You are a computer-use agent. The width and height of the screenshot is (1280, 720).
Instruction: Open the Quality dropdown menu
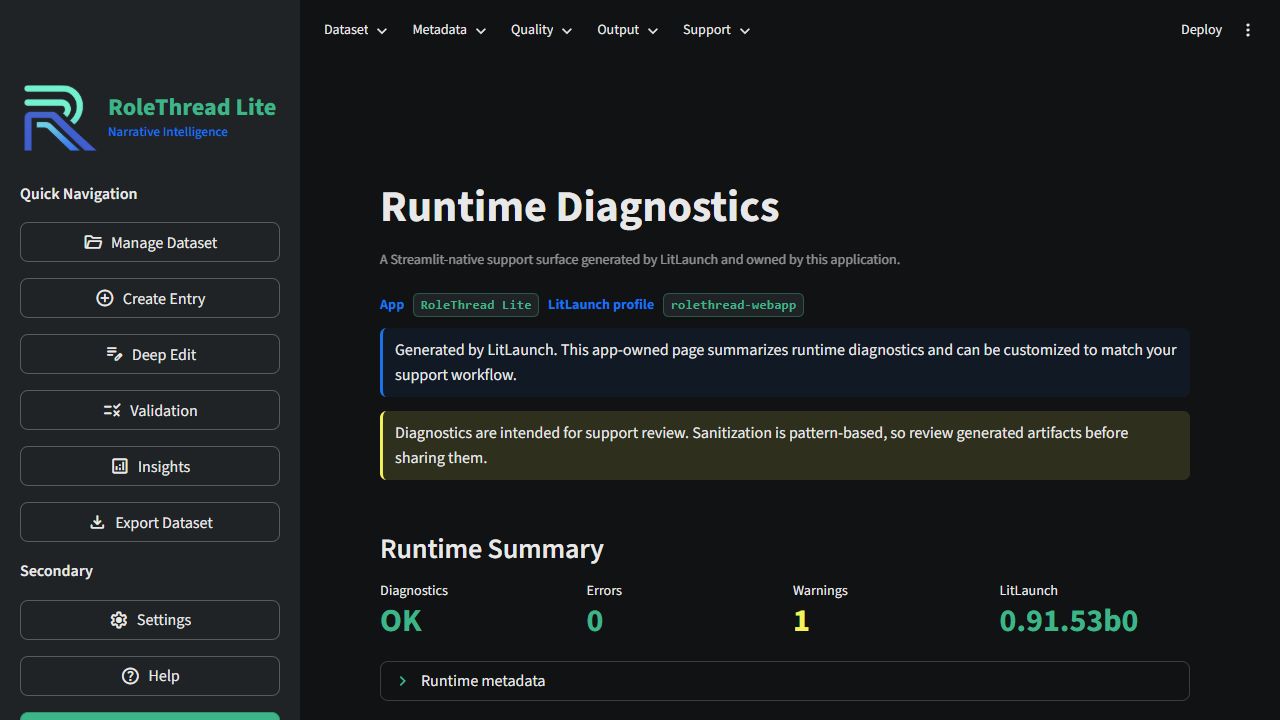(x=541, y=30)
